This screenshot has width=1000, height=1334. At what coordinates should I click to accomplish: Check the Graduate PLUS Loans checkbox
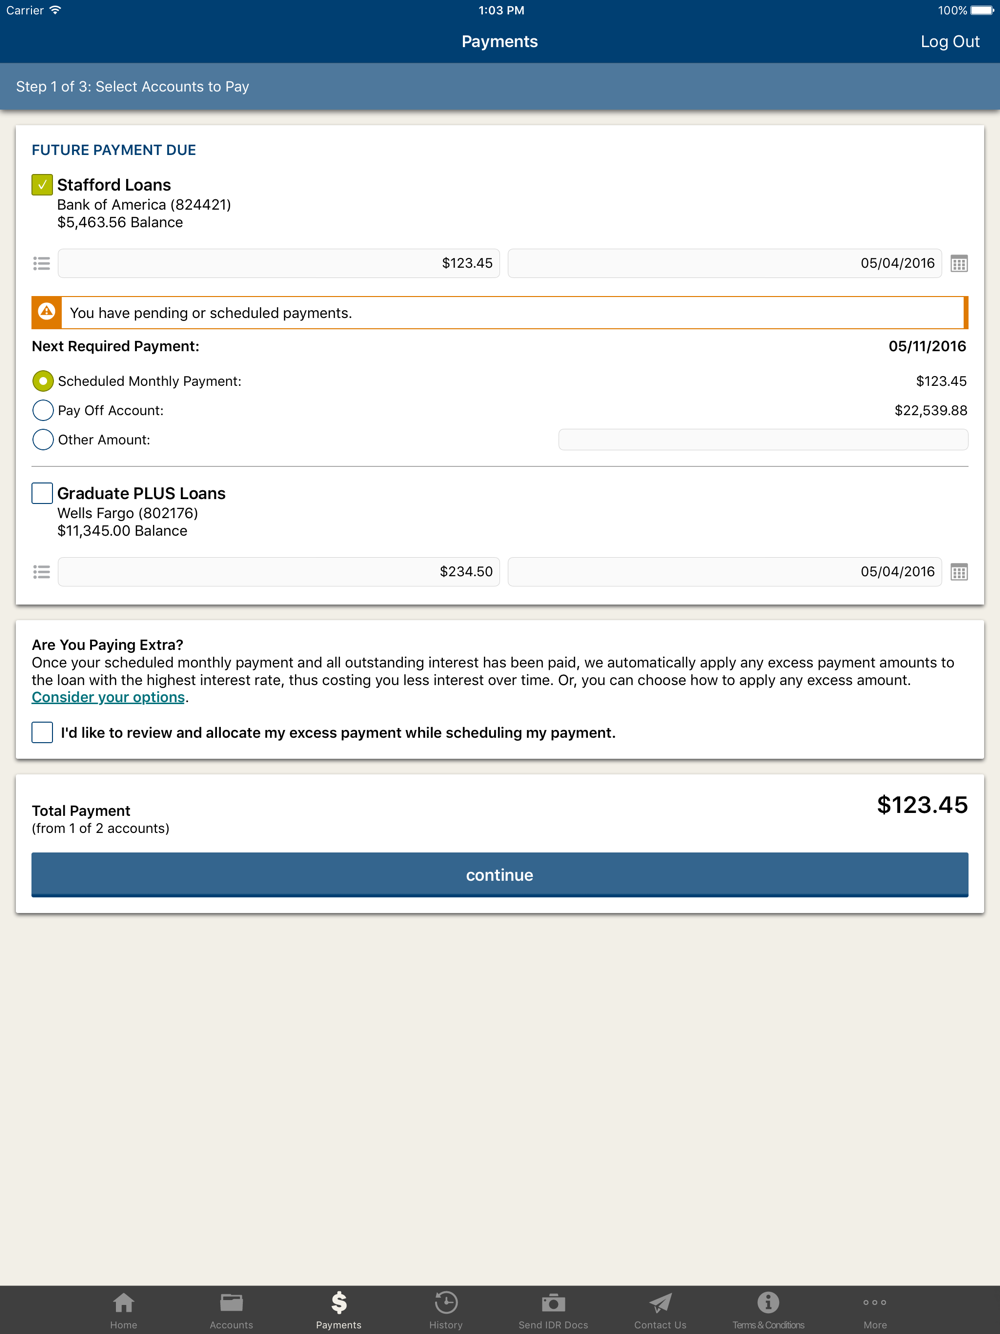(42, 493)
